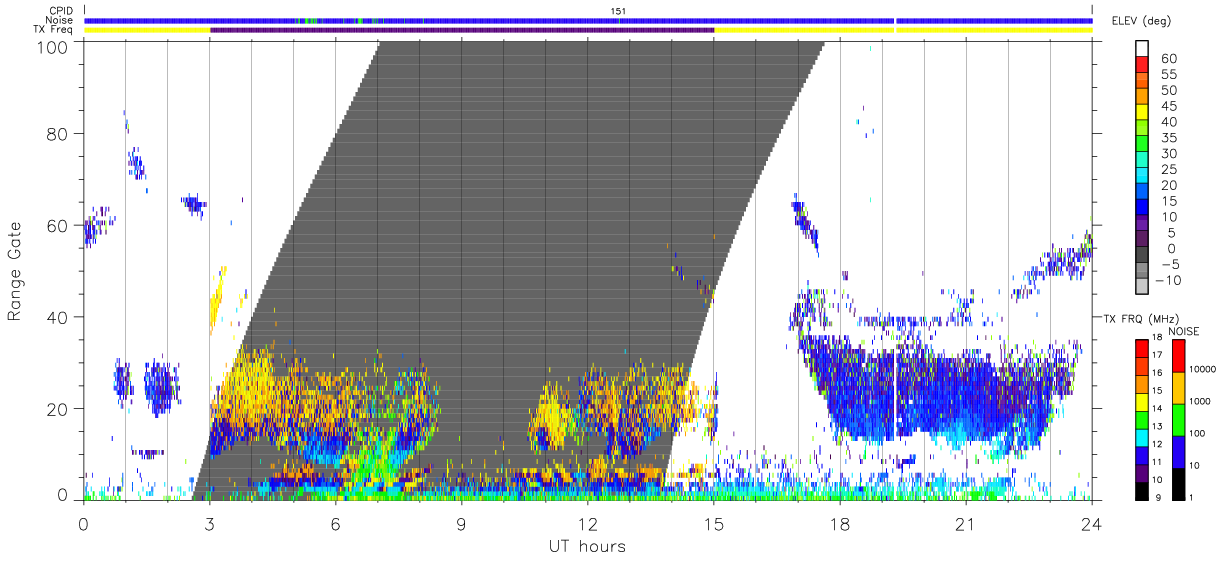
Task: Click UT hours tick label 21
Action: coord(966,524)
